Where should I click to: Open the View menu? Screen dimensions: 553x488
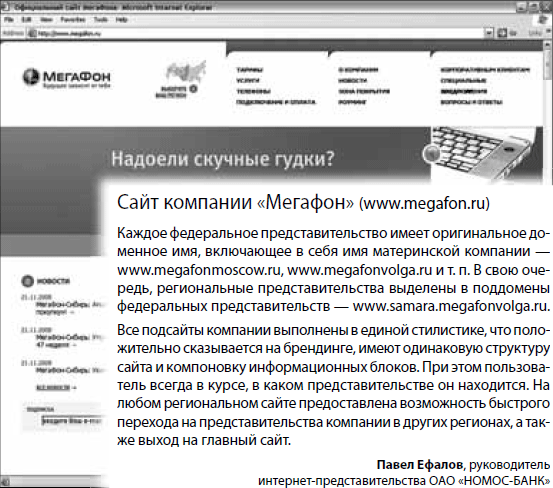(46, 20)
